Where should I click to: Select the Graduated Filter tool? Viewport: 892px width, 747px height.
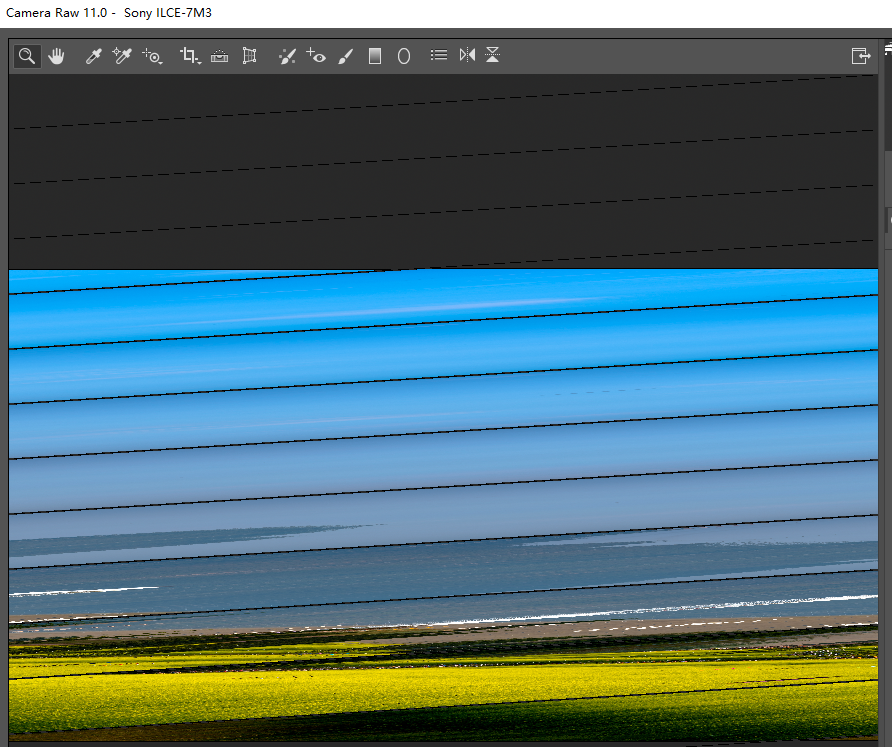tap(375, 56)
